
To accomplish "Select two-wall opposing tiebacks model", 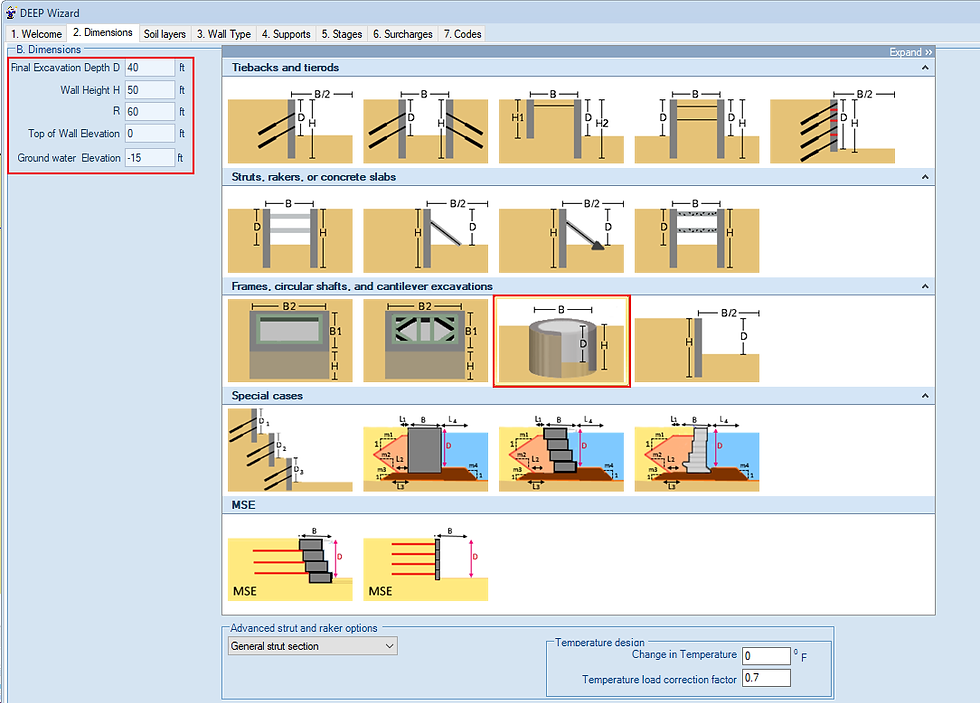I will [426, 126].
